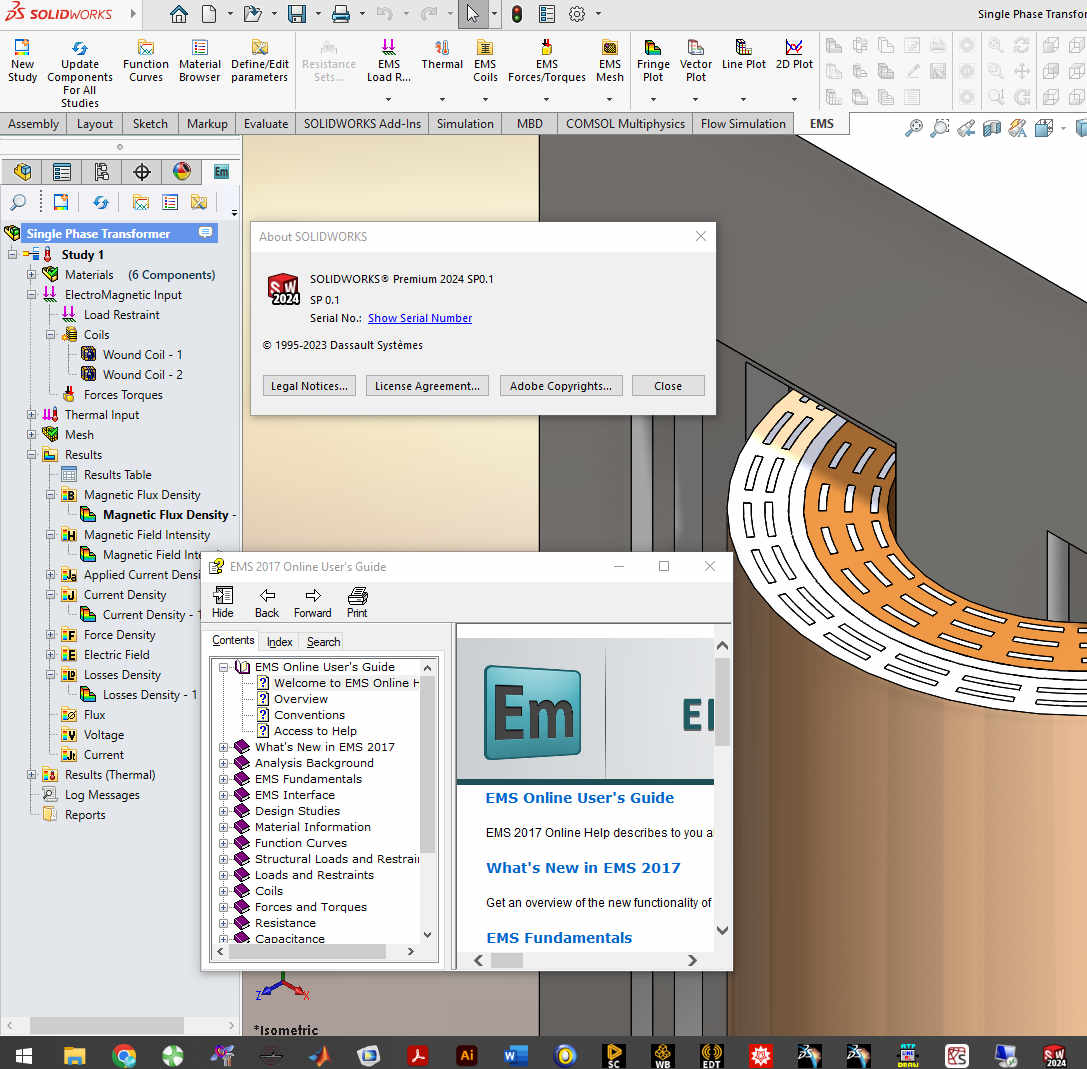The height and width of the screenshot is (1069, 1087).
Task: Toggle the Hide pane in the Help viewer
Action: tap(222, 600)
